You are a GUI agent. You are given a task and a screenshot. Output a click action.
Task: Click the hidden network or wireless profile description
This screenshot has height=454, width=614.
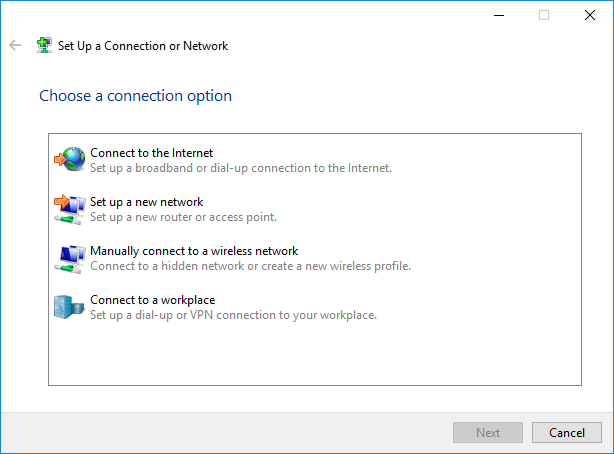pyautogui.click(x=250, y=266)
